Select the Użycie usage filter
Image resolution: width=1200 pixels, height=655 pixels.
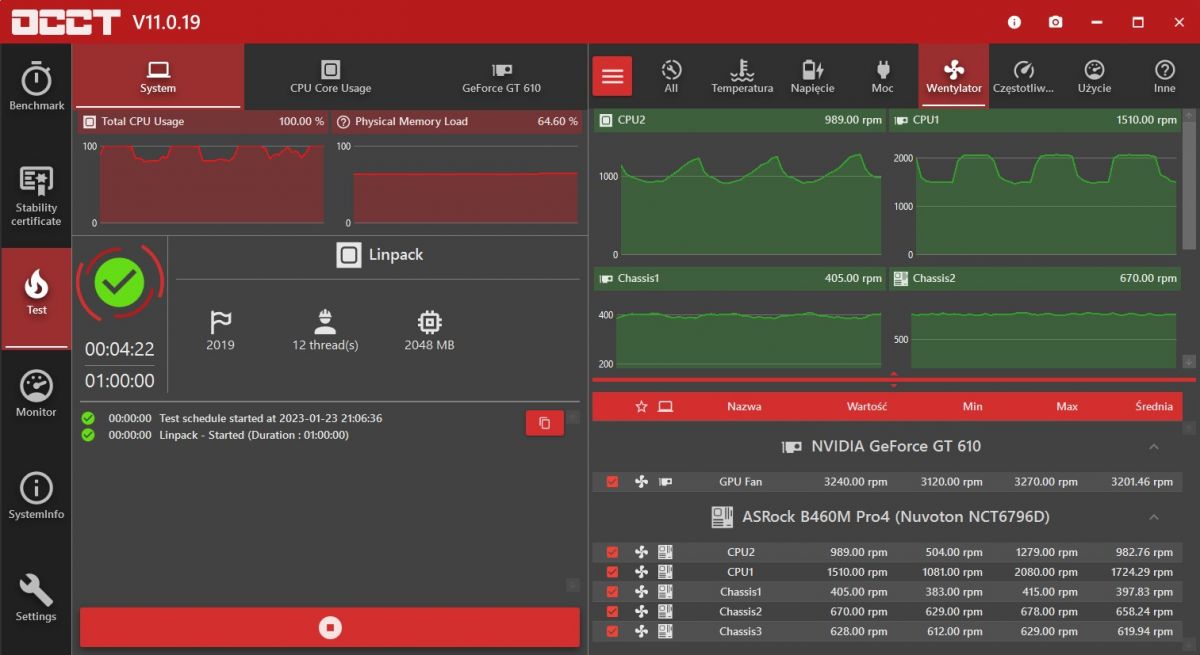pyautogui.click(x=1094, y=76)
